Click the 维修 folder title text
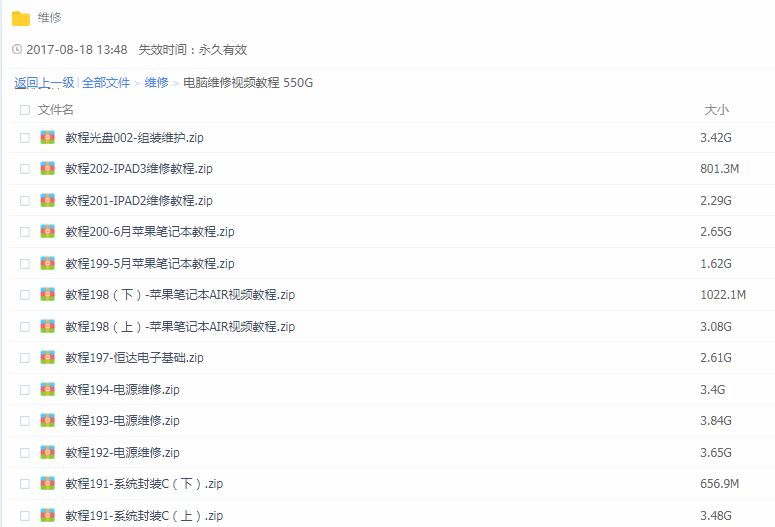 (49, 18)
